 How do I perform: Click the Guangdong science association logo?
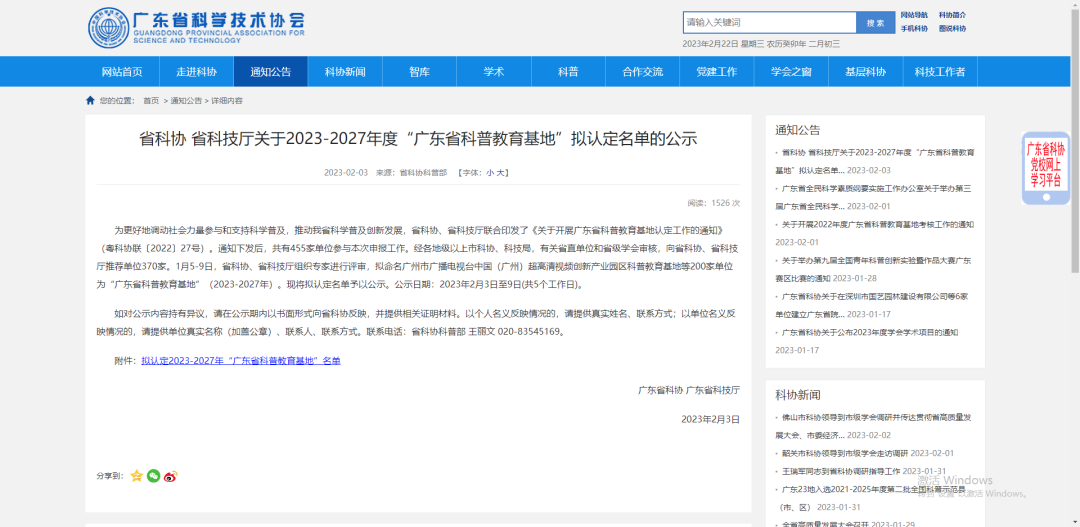coord(196,28)
